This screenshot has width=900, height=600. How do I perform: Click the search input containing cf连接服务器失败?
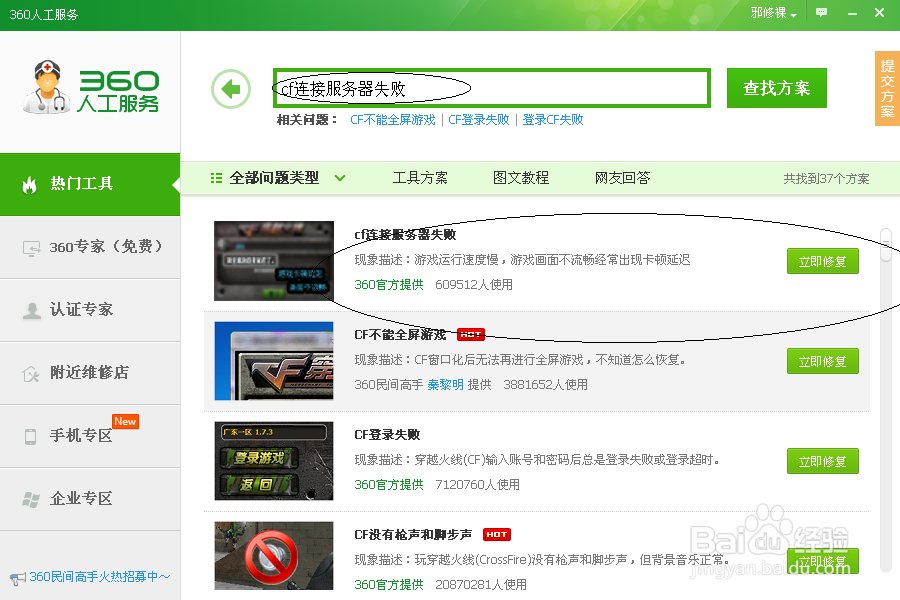[x=490, y=87]
